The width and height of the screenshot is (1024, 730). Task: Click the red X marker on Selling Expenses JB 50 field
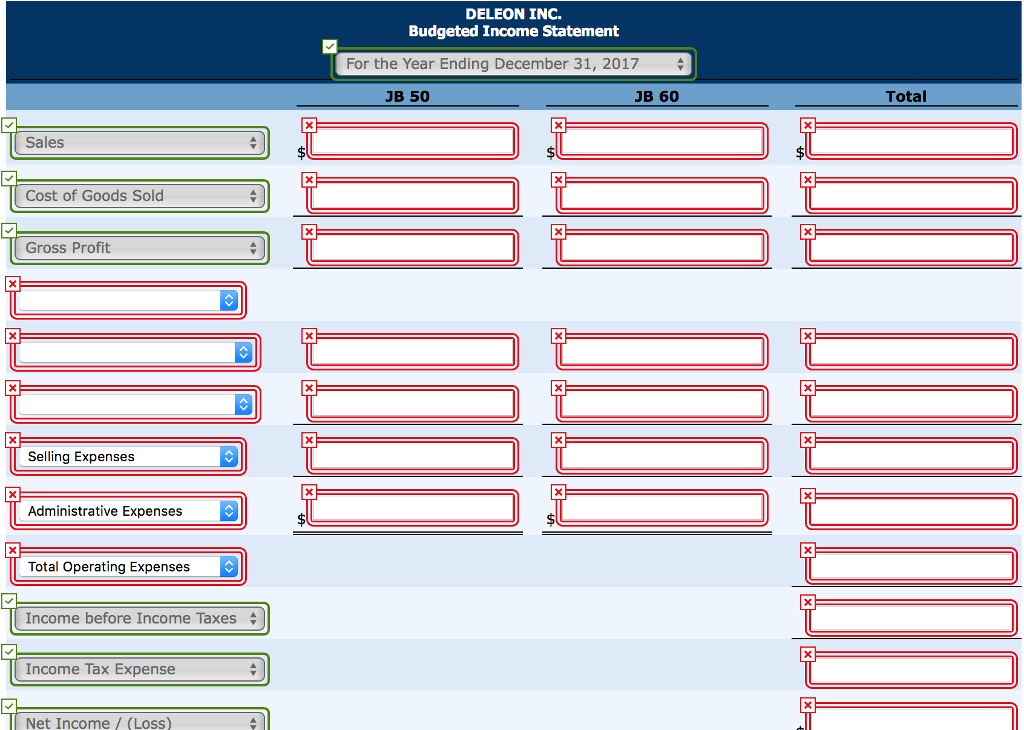point(309,440)
